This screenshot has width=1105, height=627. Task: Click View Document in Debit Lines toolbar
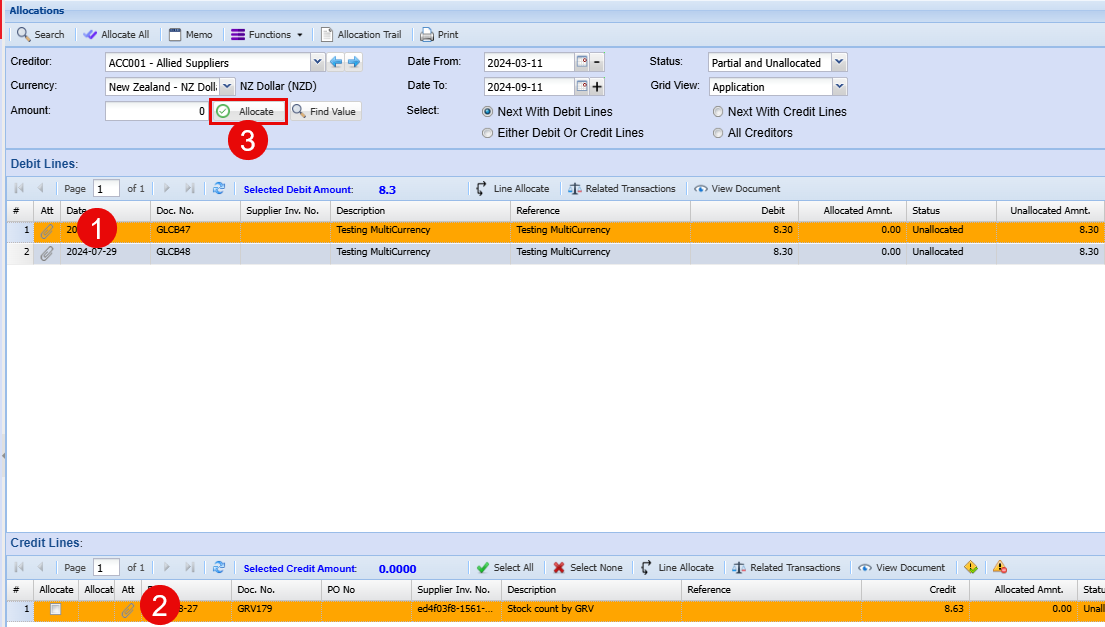(737, 188)
